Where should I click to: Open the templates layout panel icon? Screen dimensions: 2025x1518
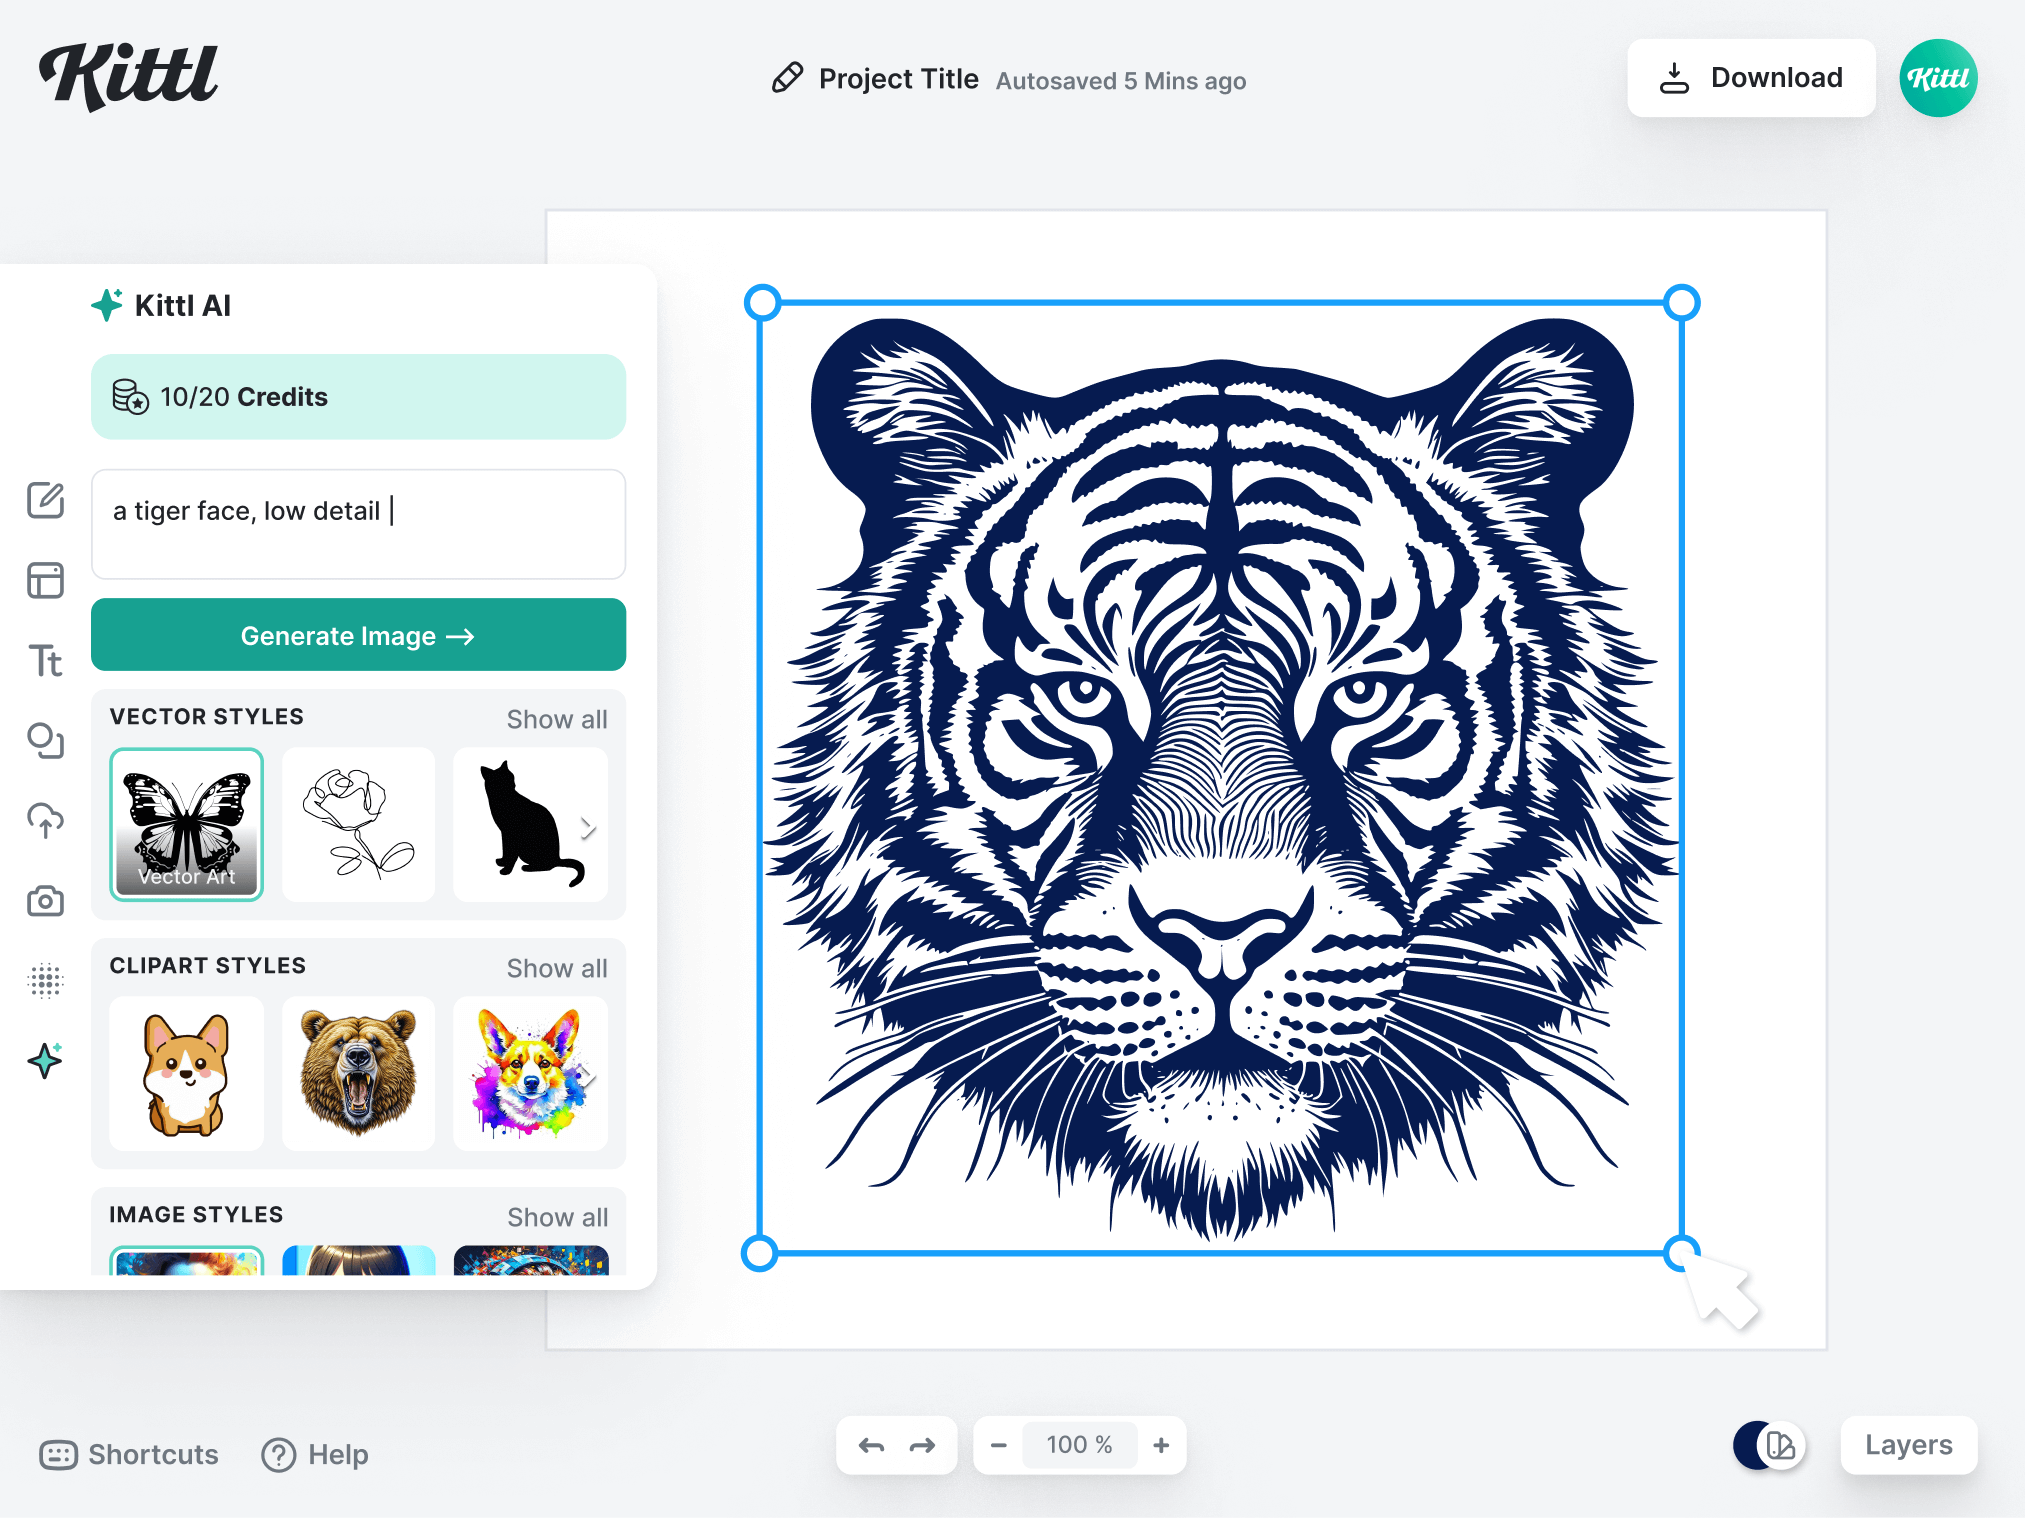pos(45,580)
